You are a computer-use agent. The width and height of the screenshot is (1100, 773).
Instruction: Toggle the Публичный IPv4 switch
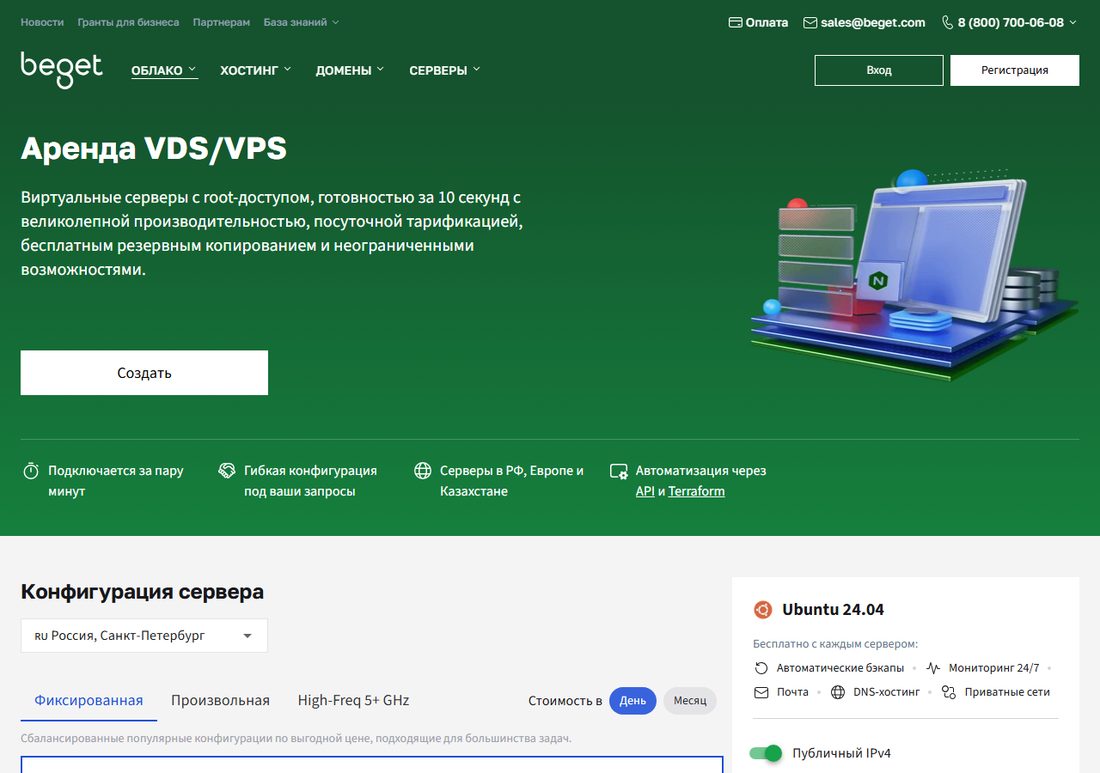pyautogui.click(x=765, y=753)
